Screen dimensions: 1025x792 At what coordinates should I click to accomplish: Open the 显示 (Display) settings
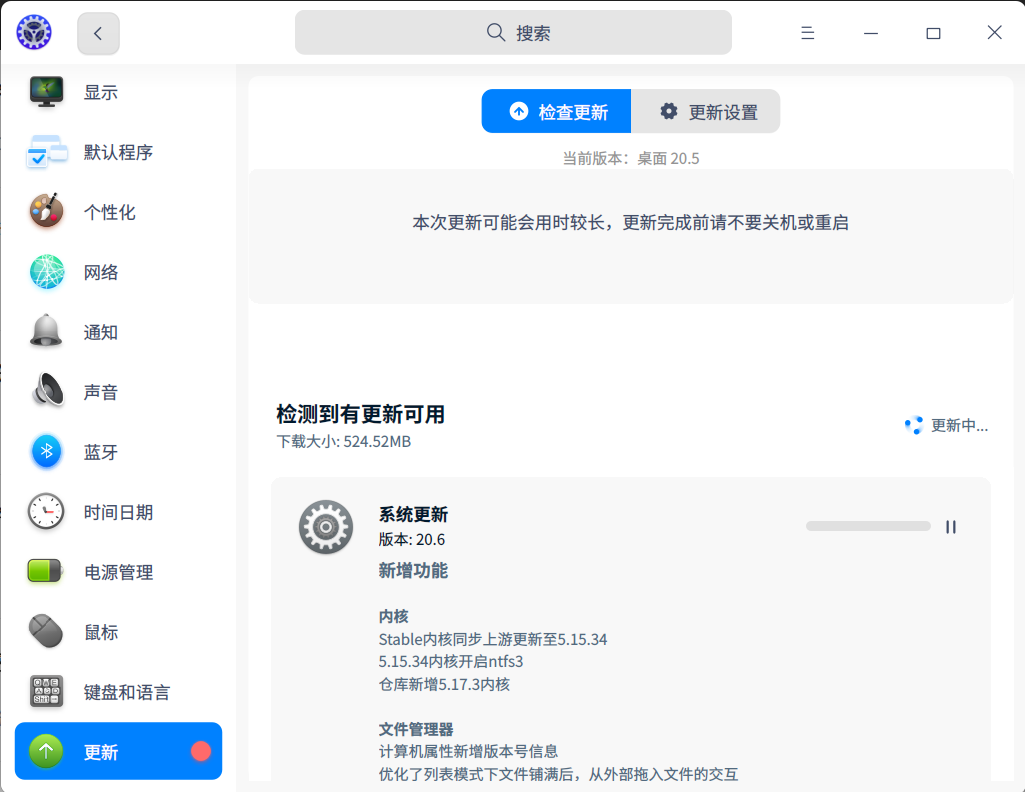(x=100, y=92)
